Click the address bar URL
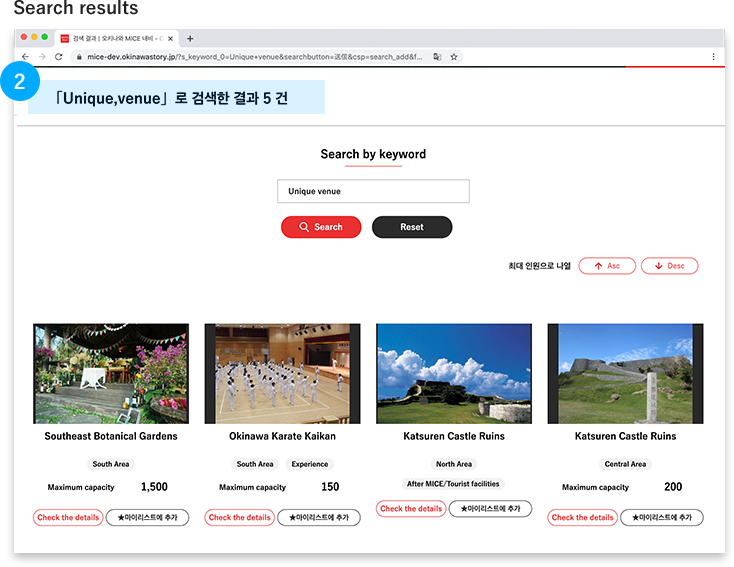Image resolution: width=734 pixels, height=567 pixels. 254,57
